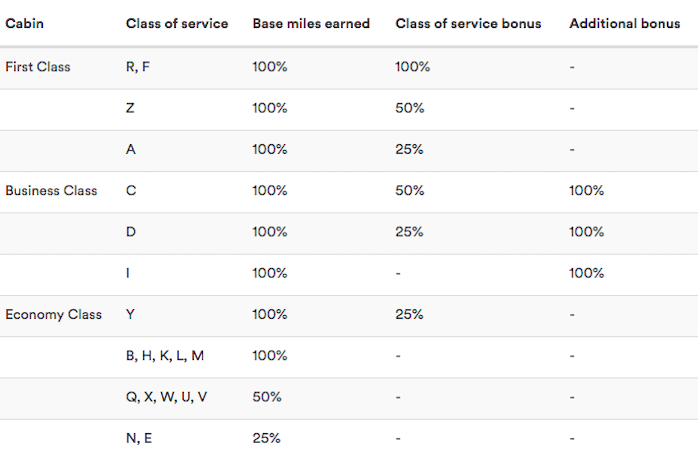Select the Z class of service cell

[x=130, y=108]
